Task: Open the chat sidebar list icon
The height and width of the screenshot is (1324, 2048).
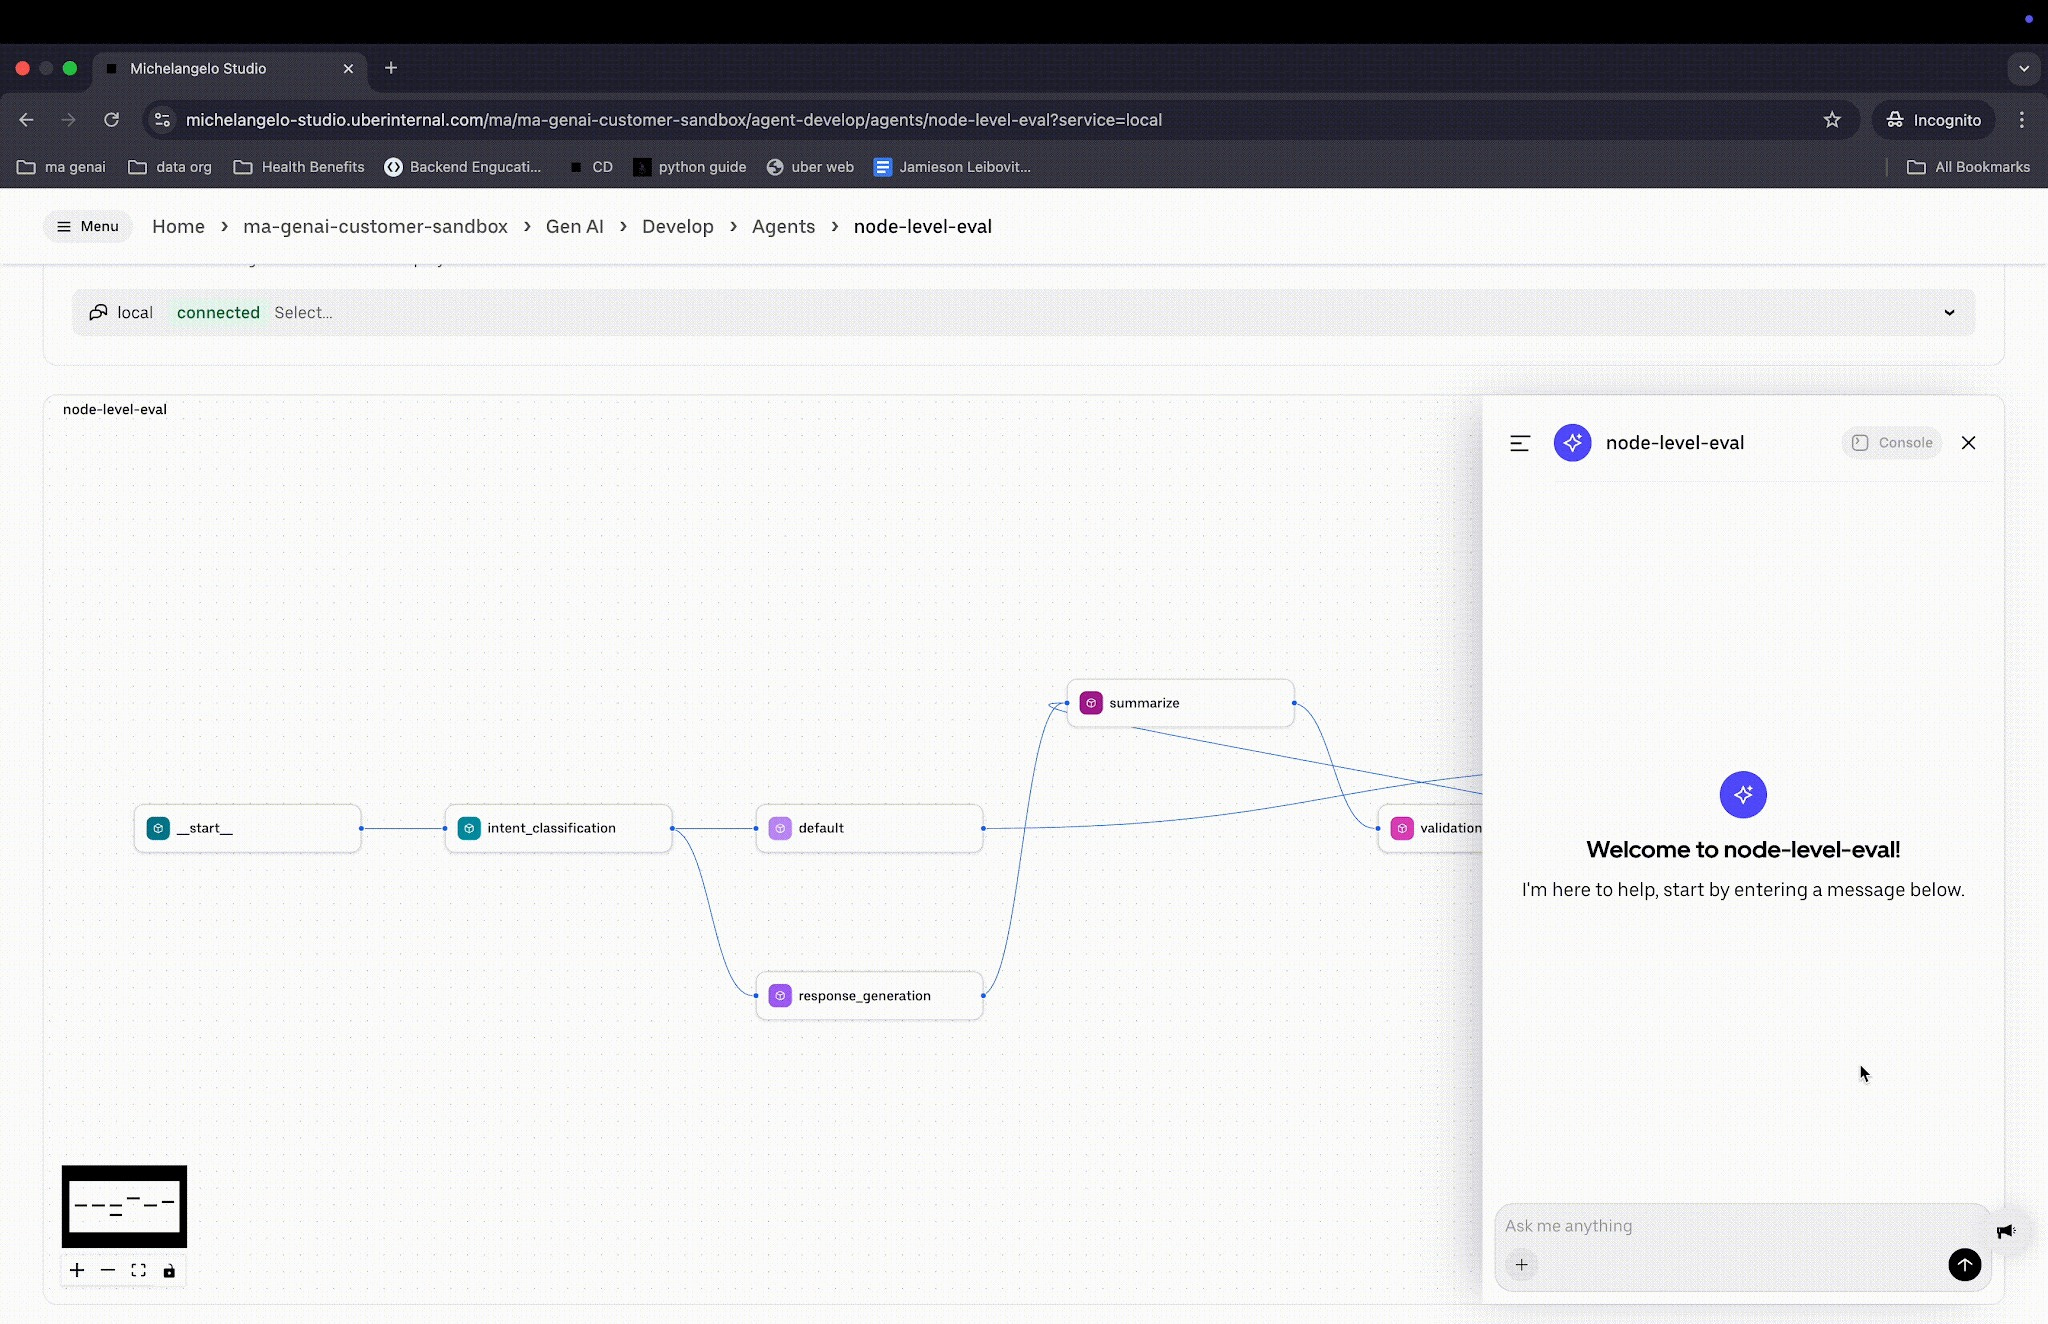Action: point(1520,443)
